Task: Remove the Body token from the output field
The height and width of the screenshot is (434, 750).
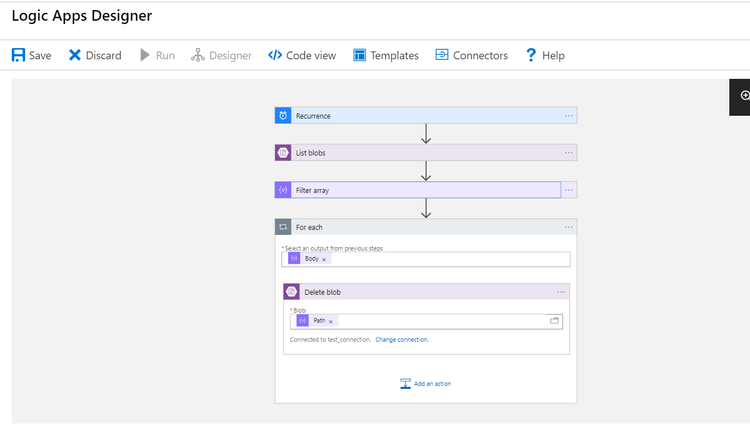Action: (x=324, y=259)
